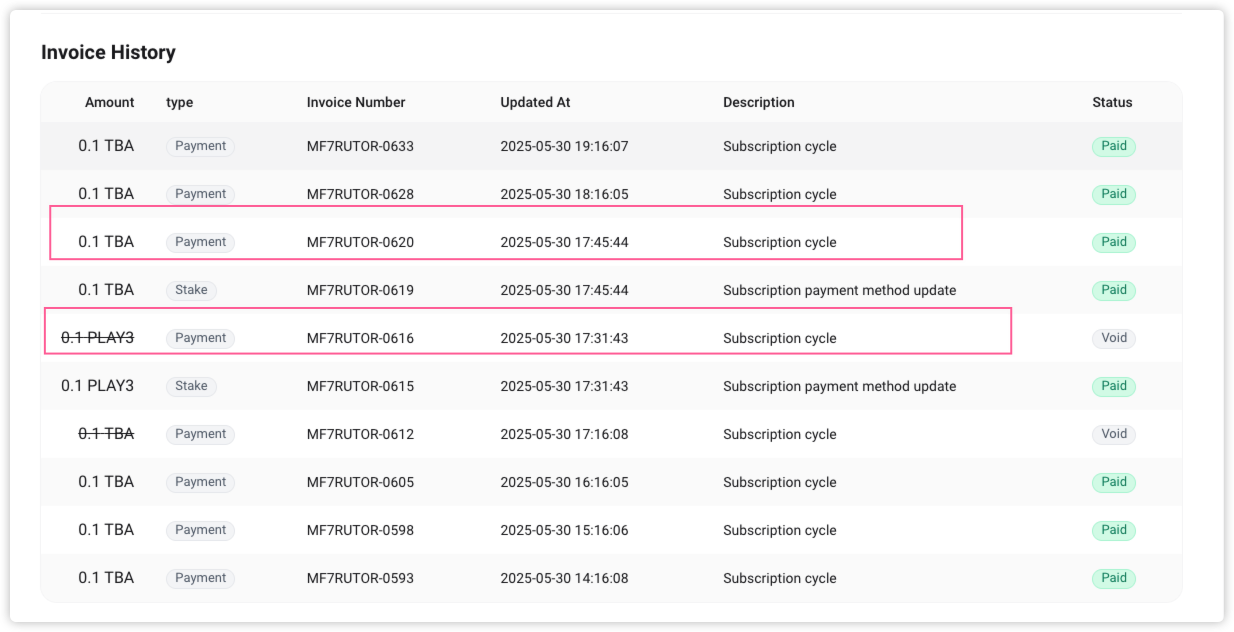This screenshot has height=632, width=1234.
Task: Click the type column header
Action: click(x=180, y=102)
